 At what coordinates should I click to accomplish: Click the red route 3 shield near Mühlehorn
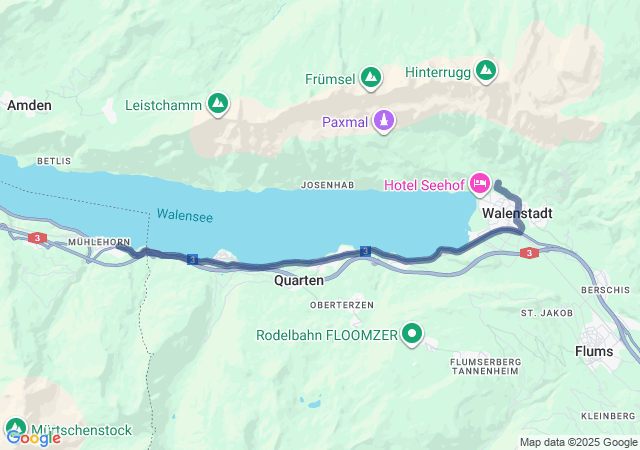point(38,238)
